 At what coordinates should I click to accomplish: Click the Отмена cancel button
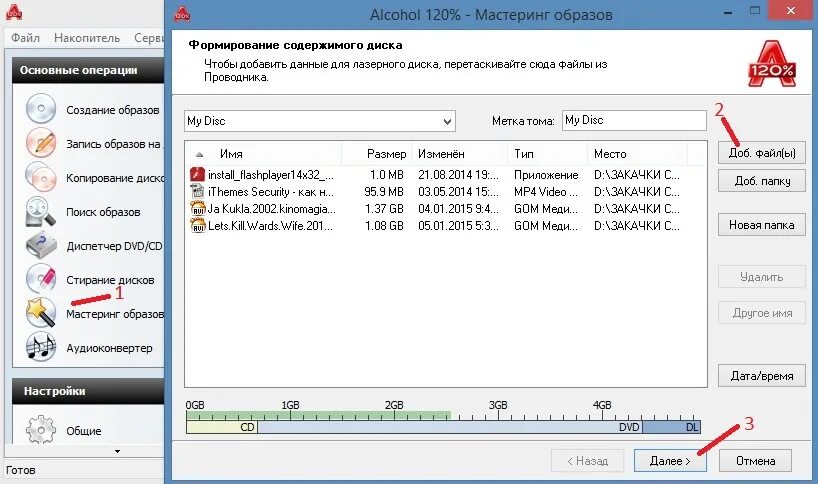pos(755,461)
